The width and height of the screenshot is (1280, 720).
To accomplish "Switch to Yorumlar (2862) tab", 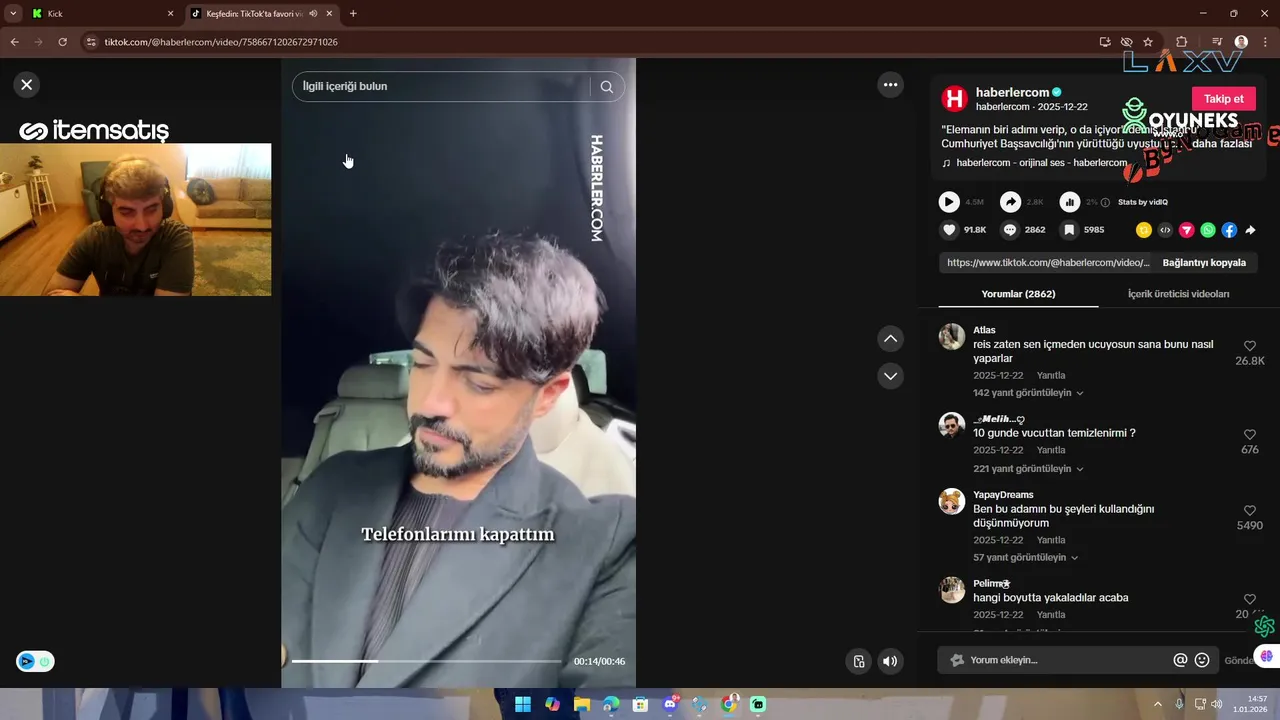I will tap(1018, 294).
